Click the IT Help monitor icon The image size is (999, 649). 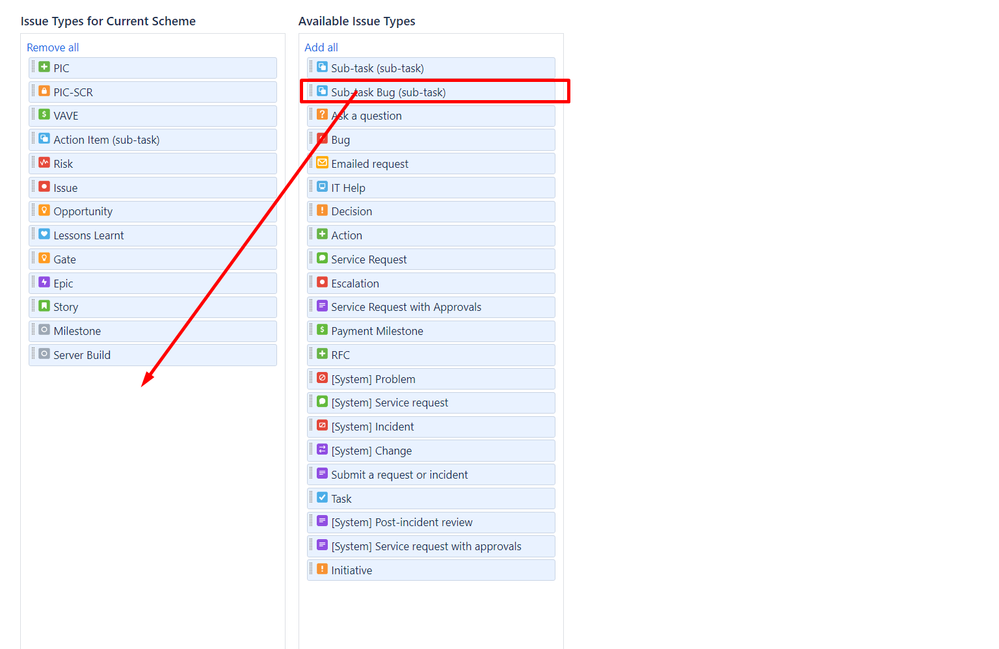click(x=322, y=187)
